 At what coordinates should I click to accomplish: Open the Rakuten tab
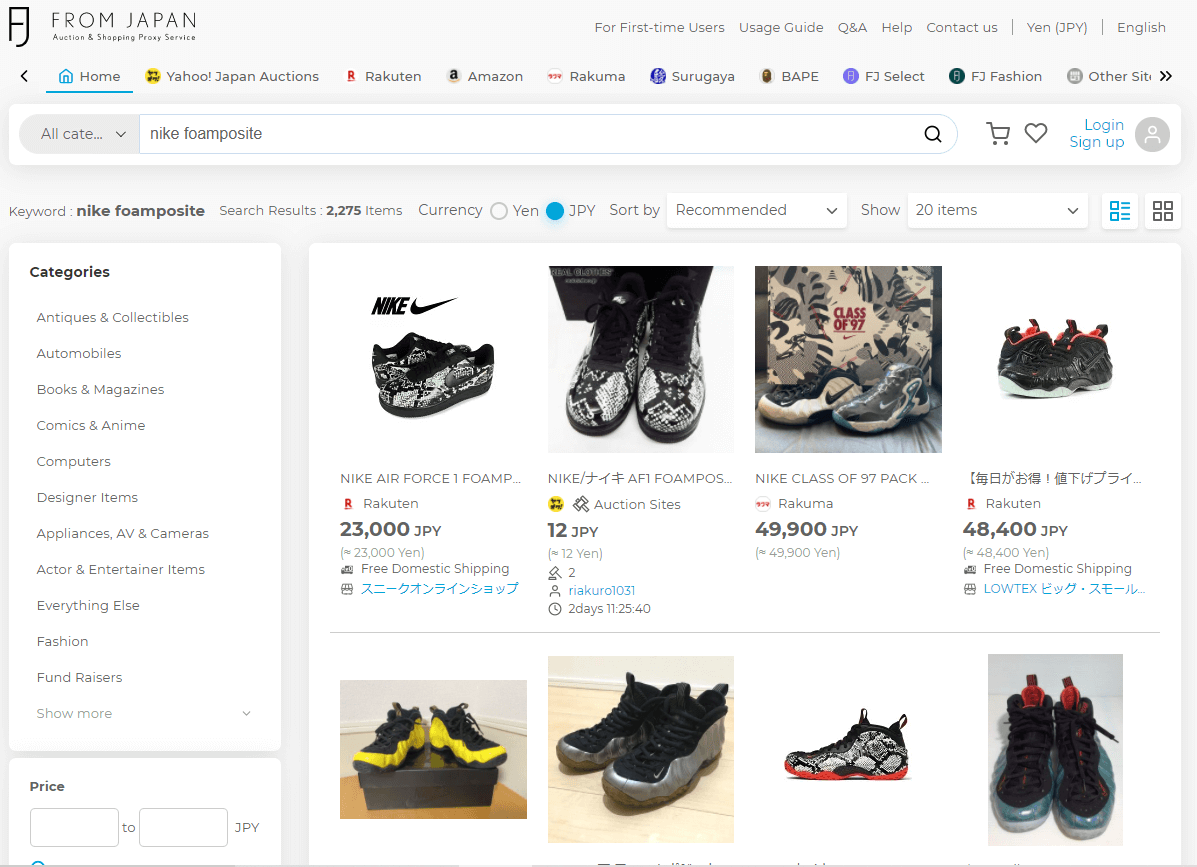tap(383, 76)
